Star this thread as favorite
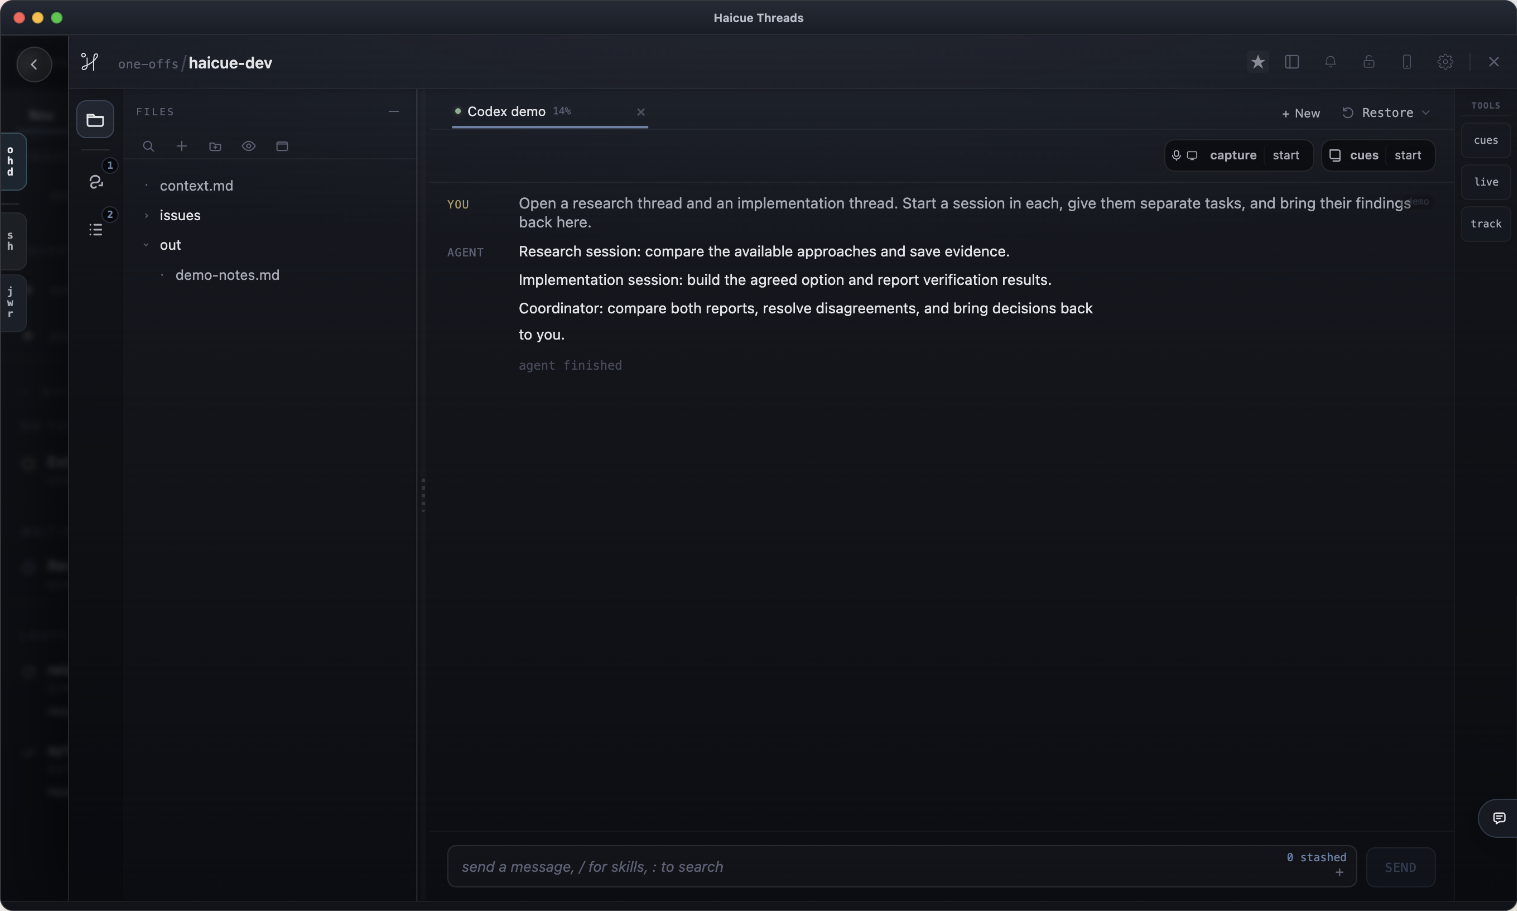The height and width of the screenshot is (911, 1517). point(1258,62)
